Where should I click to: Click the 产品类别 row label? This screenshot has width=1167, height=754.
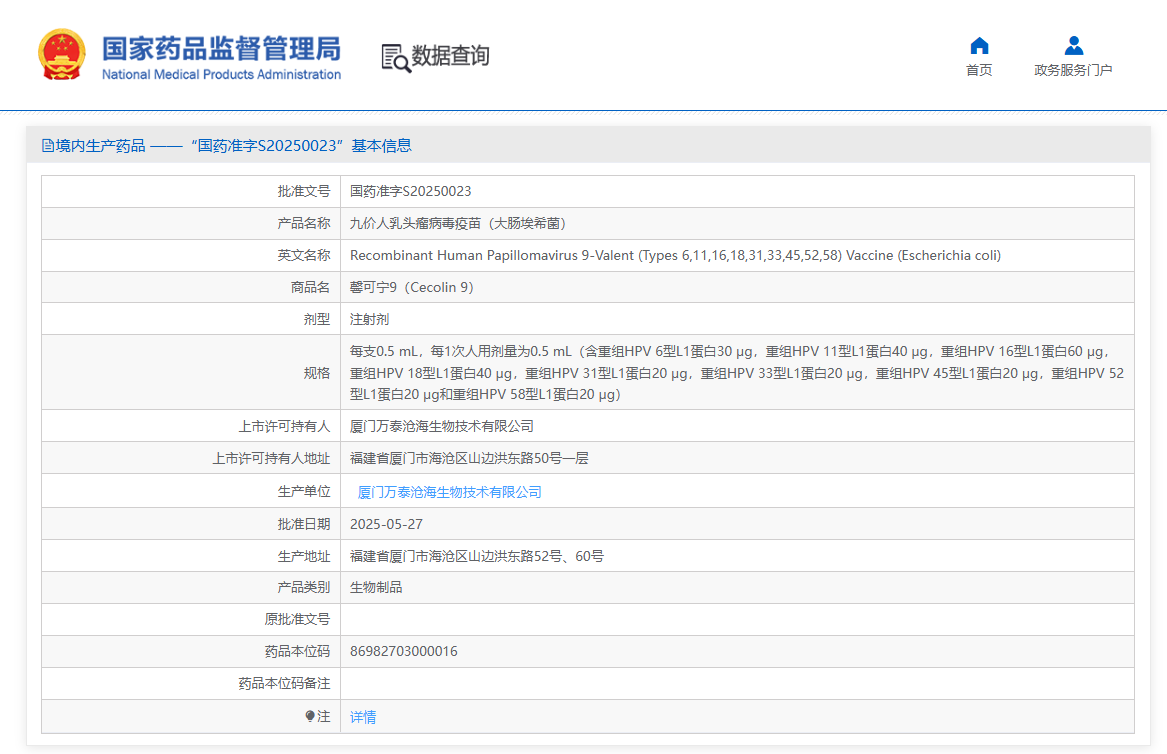point(304,587)
